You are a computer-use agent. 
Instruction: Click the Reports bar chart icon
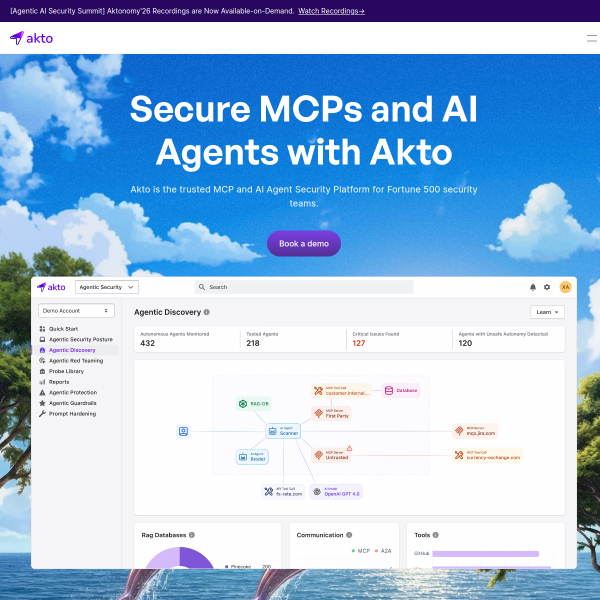[42, 382]
